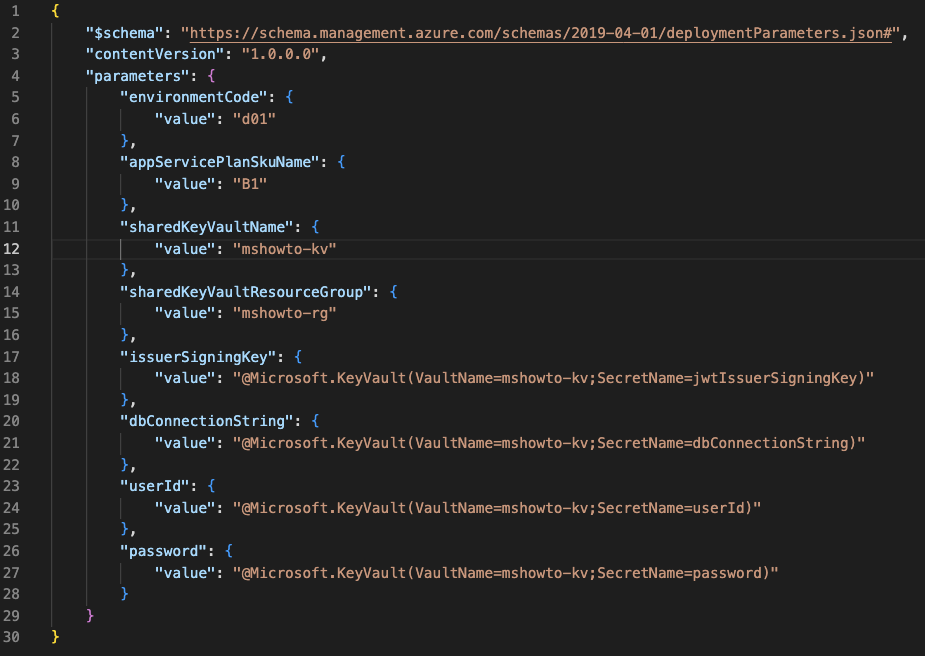This screenshot has height=656, width=925.
Task: Select the "issuerSigningKey" key
Action: click(x=198, y=357)
